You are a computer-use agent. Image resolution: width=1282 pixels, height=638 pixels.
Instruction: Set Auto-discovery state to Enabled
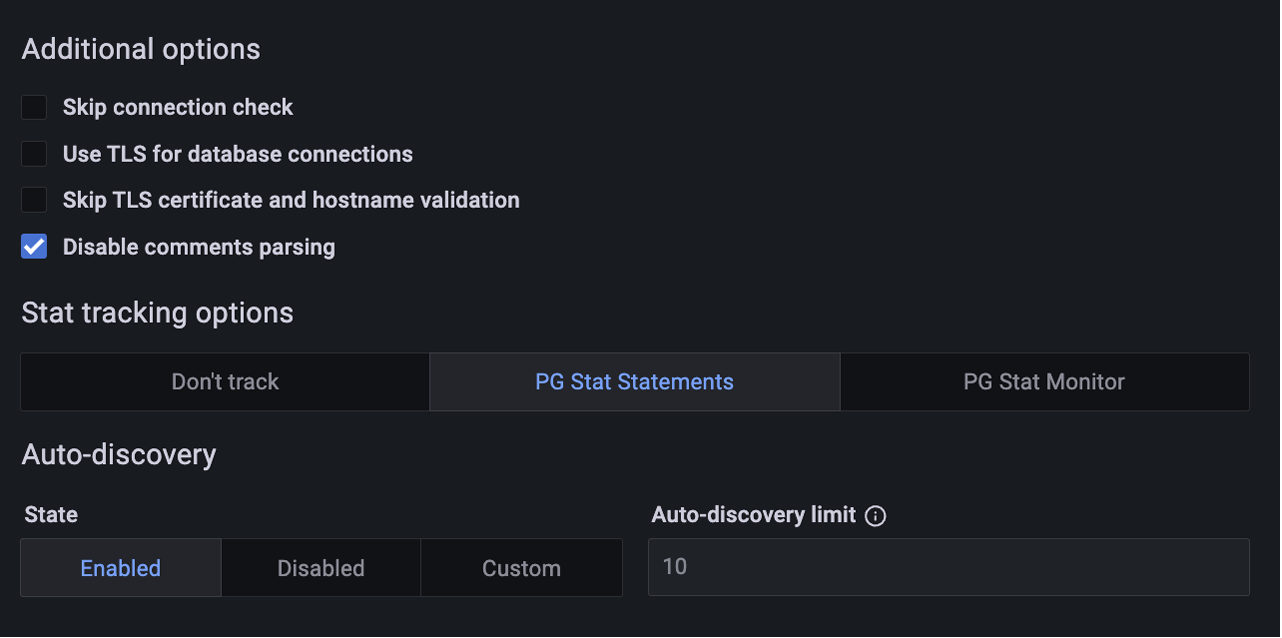(120, 567)
